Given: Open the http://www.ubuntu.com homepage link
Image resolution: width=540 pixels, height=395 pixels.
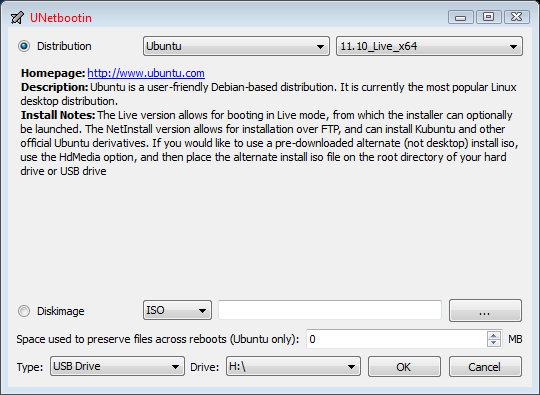Looking at the screenshot, I should click(x=146, y=73).
